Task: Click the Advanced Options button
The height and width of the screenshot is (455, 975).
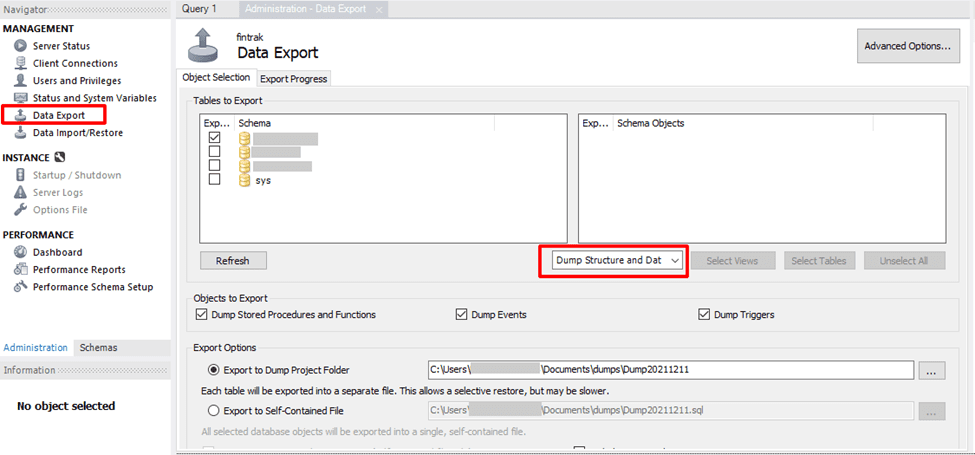Action: point(907,46)
